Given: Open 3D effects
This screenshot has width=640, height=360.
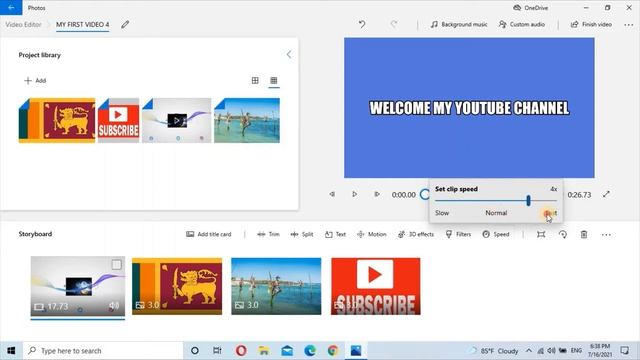Looking at the screenshot, I should [416, 234].
